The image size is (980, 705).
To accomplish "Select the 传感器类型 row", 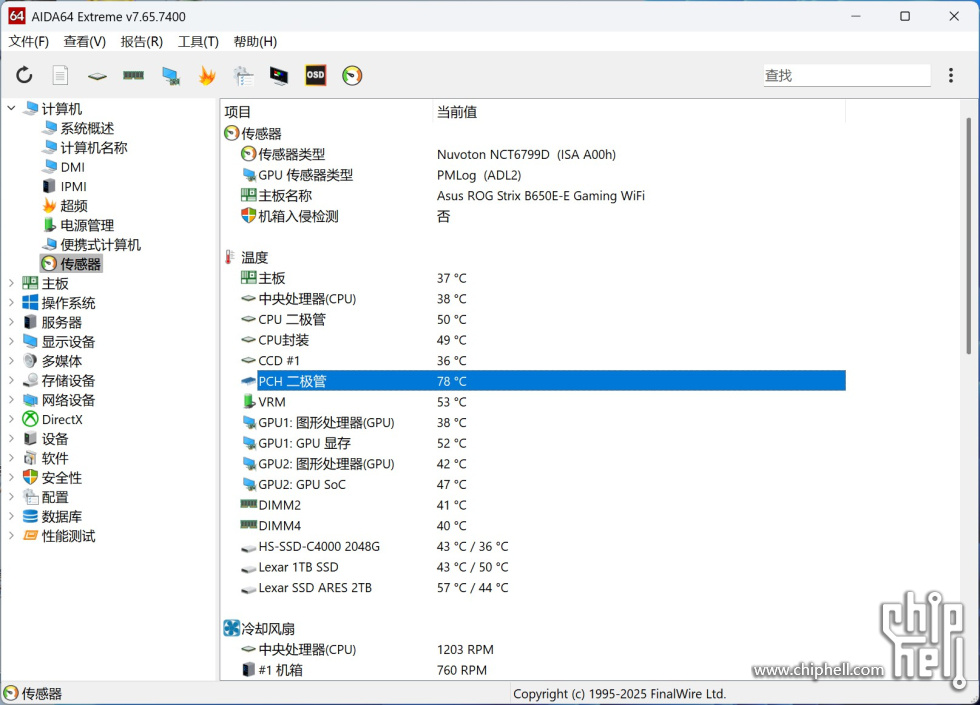I will [542, 154].
